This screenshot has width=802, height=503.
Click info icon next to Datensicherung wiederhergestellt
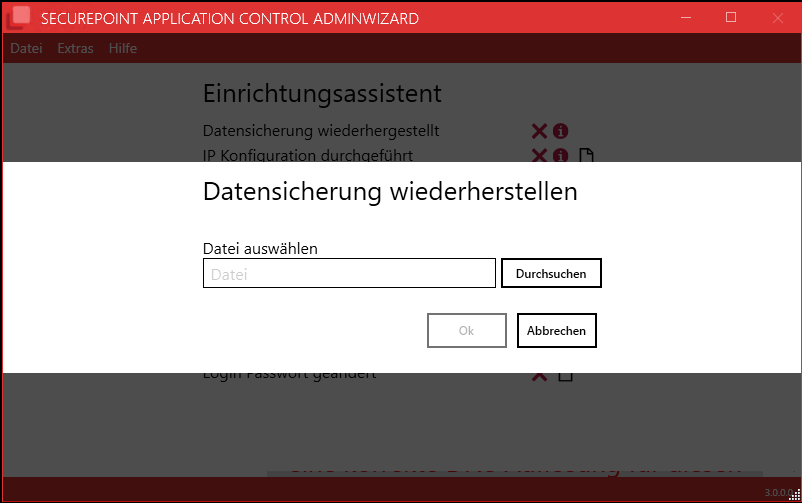[x=561, y=131]
